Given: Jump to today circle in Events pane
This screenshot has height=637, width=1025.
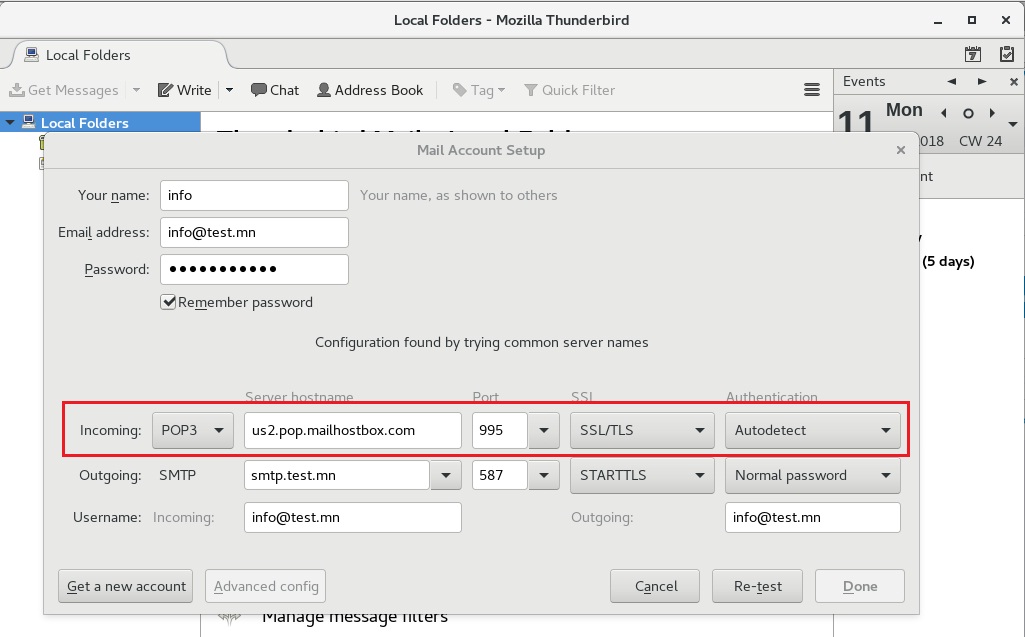Looking at the screenshot, I should [968, 113].
